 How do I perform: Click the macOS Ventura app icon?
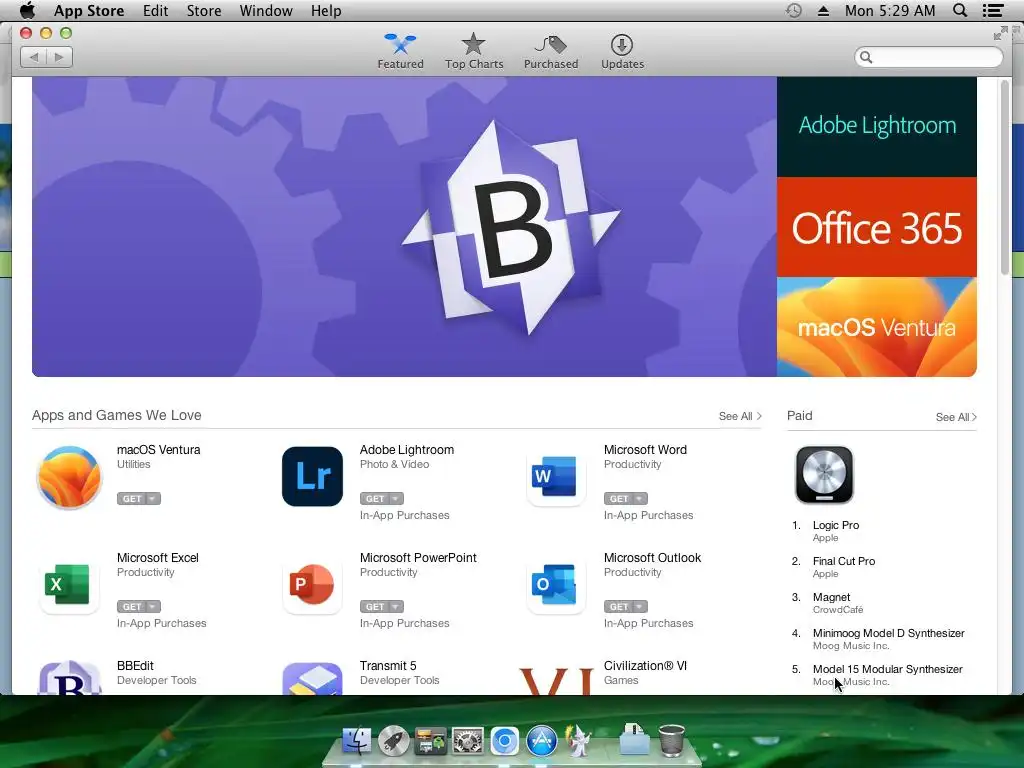(69, 477)
